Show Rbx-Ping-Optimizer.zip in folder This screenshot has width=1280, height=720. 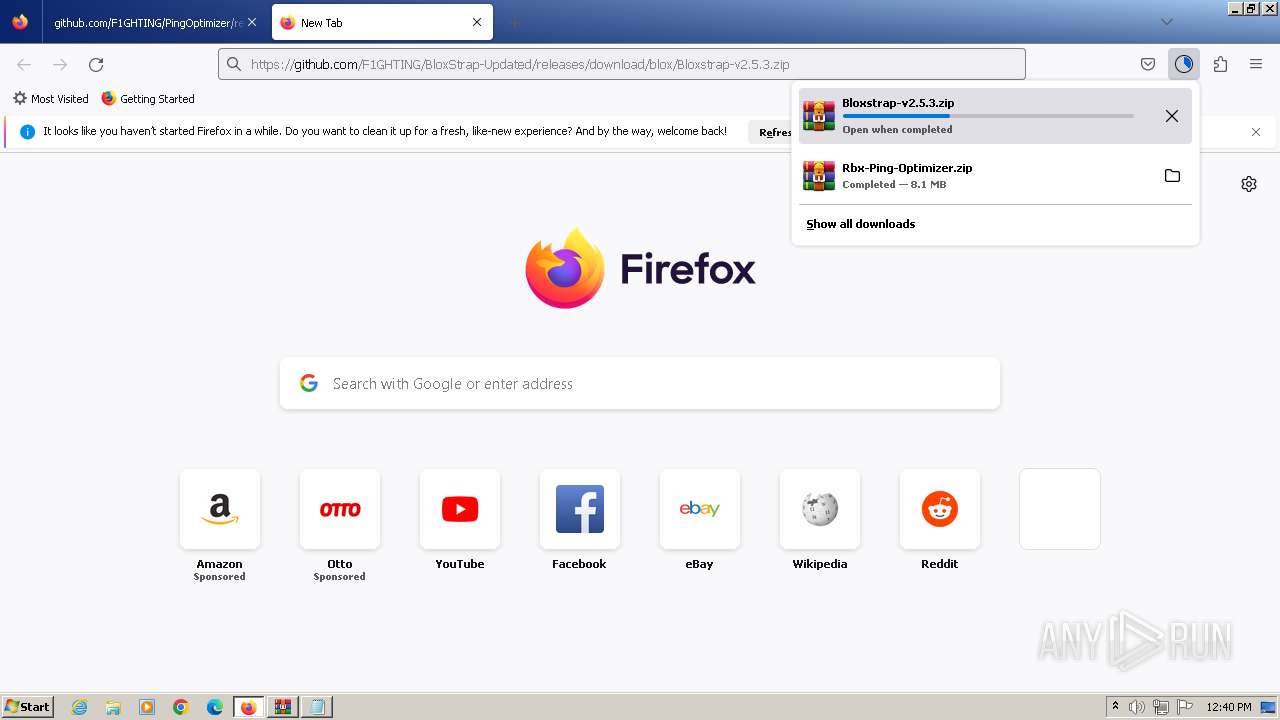point(1172,176)
